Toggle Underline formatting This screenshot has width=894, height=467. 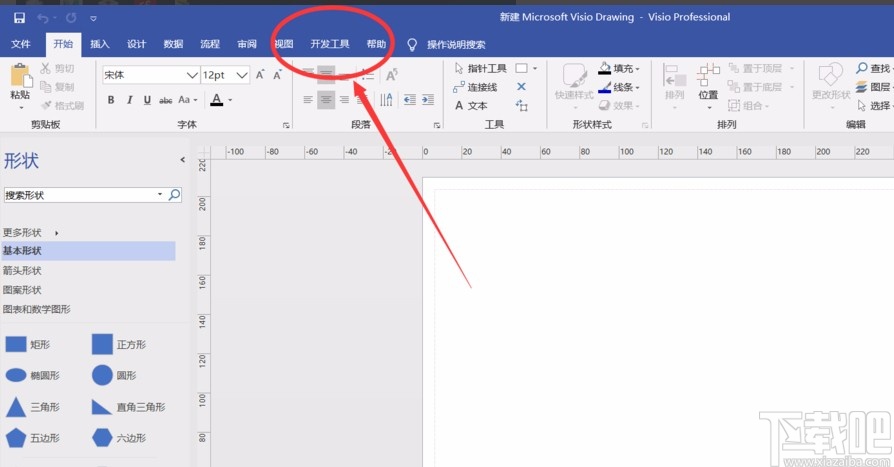(147, 100)
